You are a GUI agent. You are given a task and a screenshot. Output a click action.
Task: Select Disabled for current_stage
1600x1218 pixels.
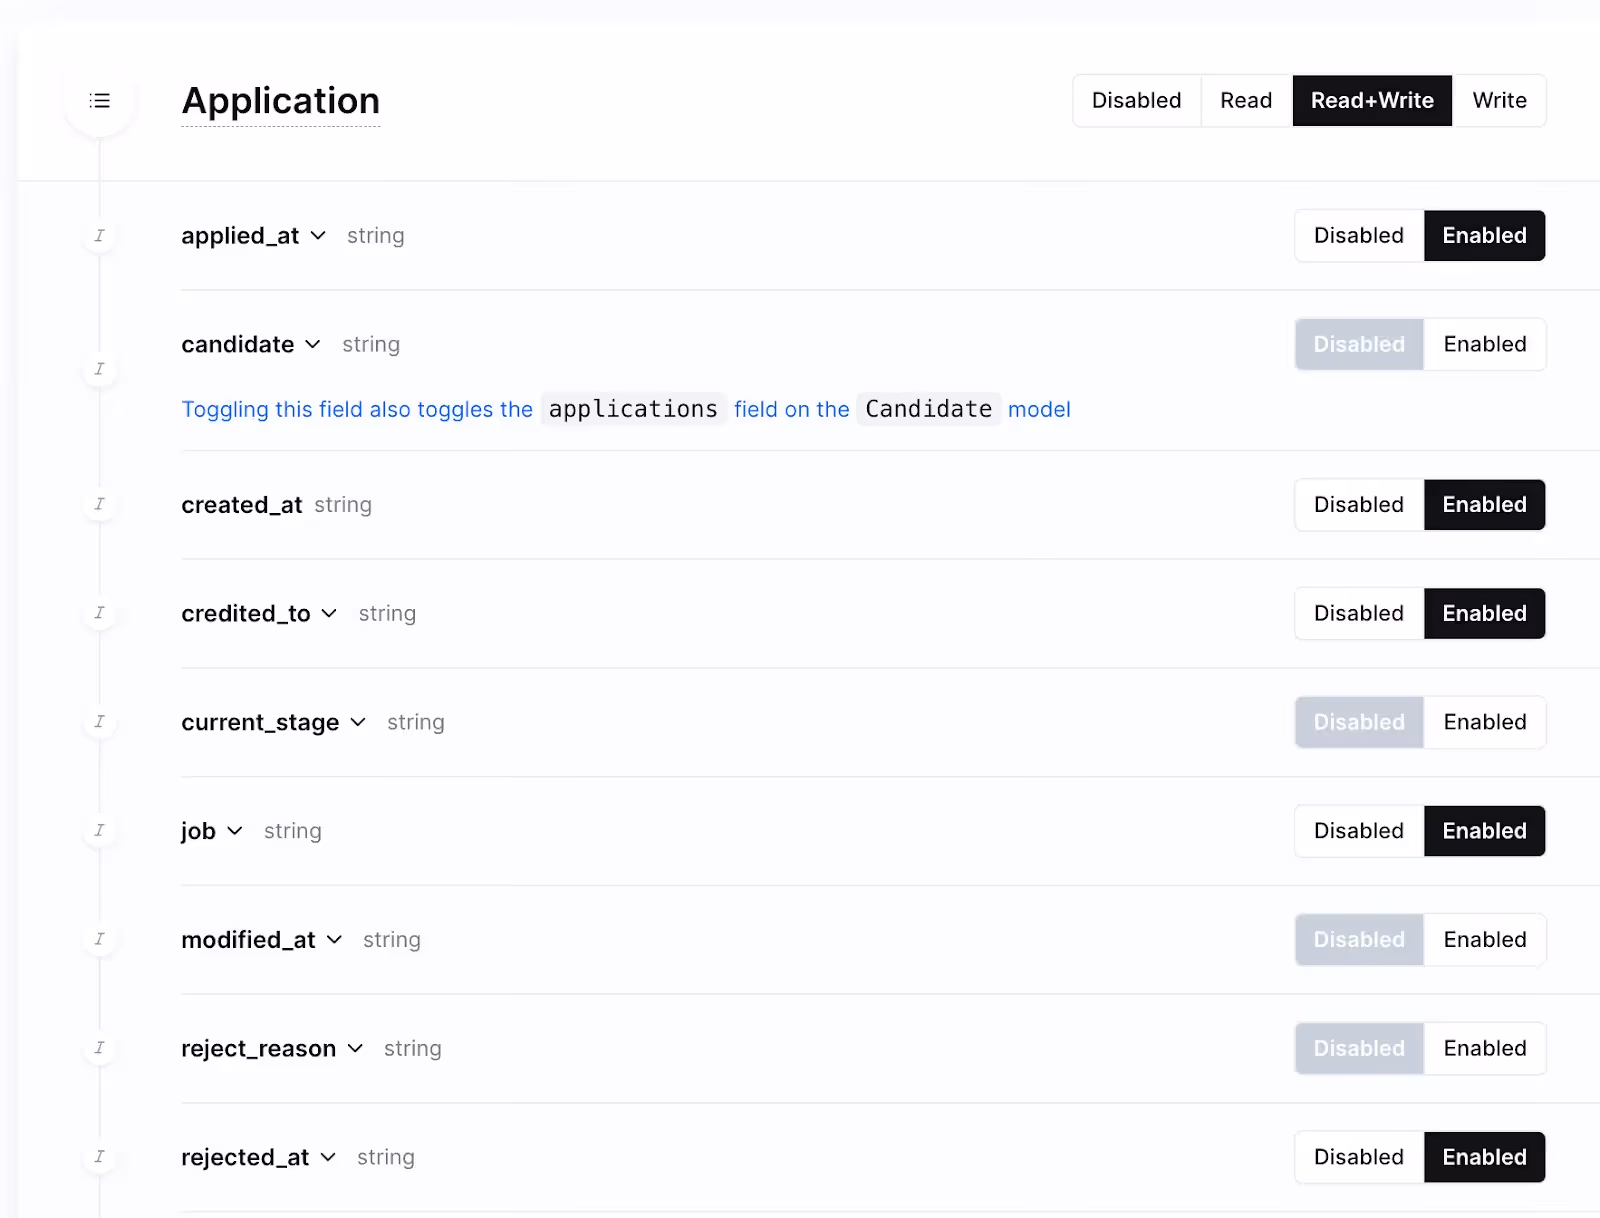tap(1359, 722)
